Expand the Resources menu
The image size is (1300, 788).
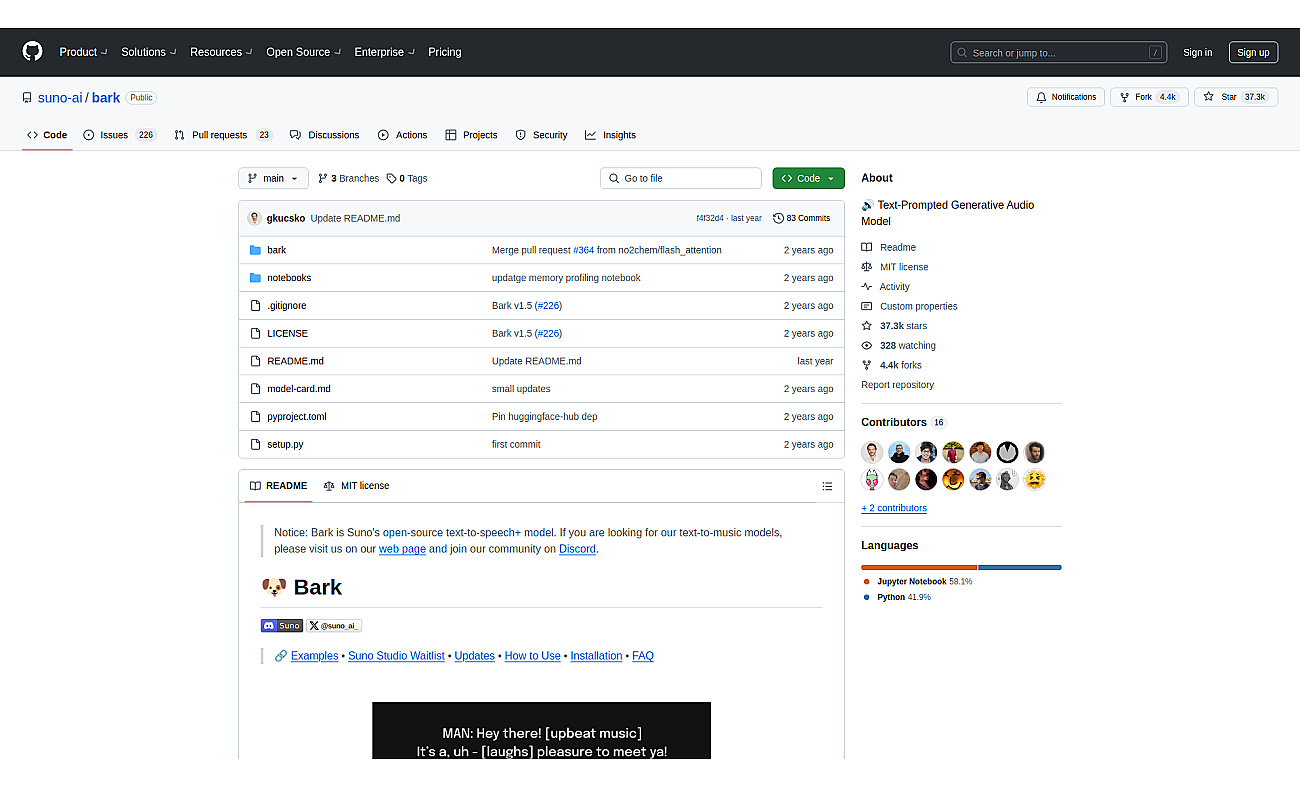(x=221, y=52)
